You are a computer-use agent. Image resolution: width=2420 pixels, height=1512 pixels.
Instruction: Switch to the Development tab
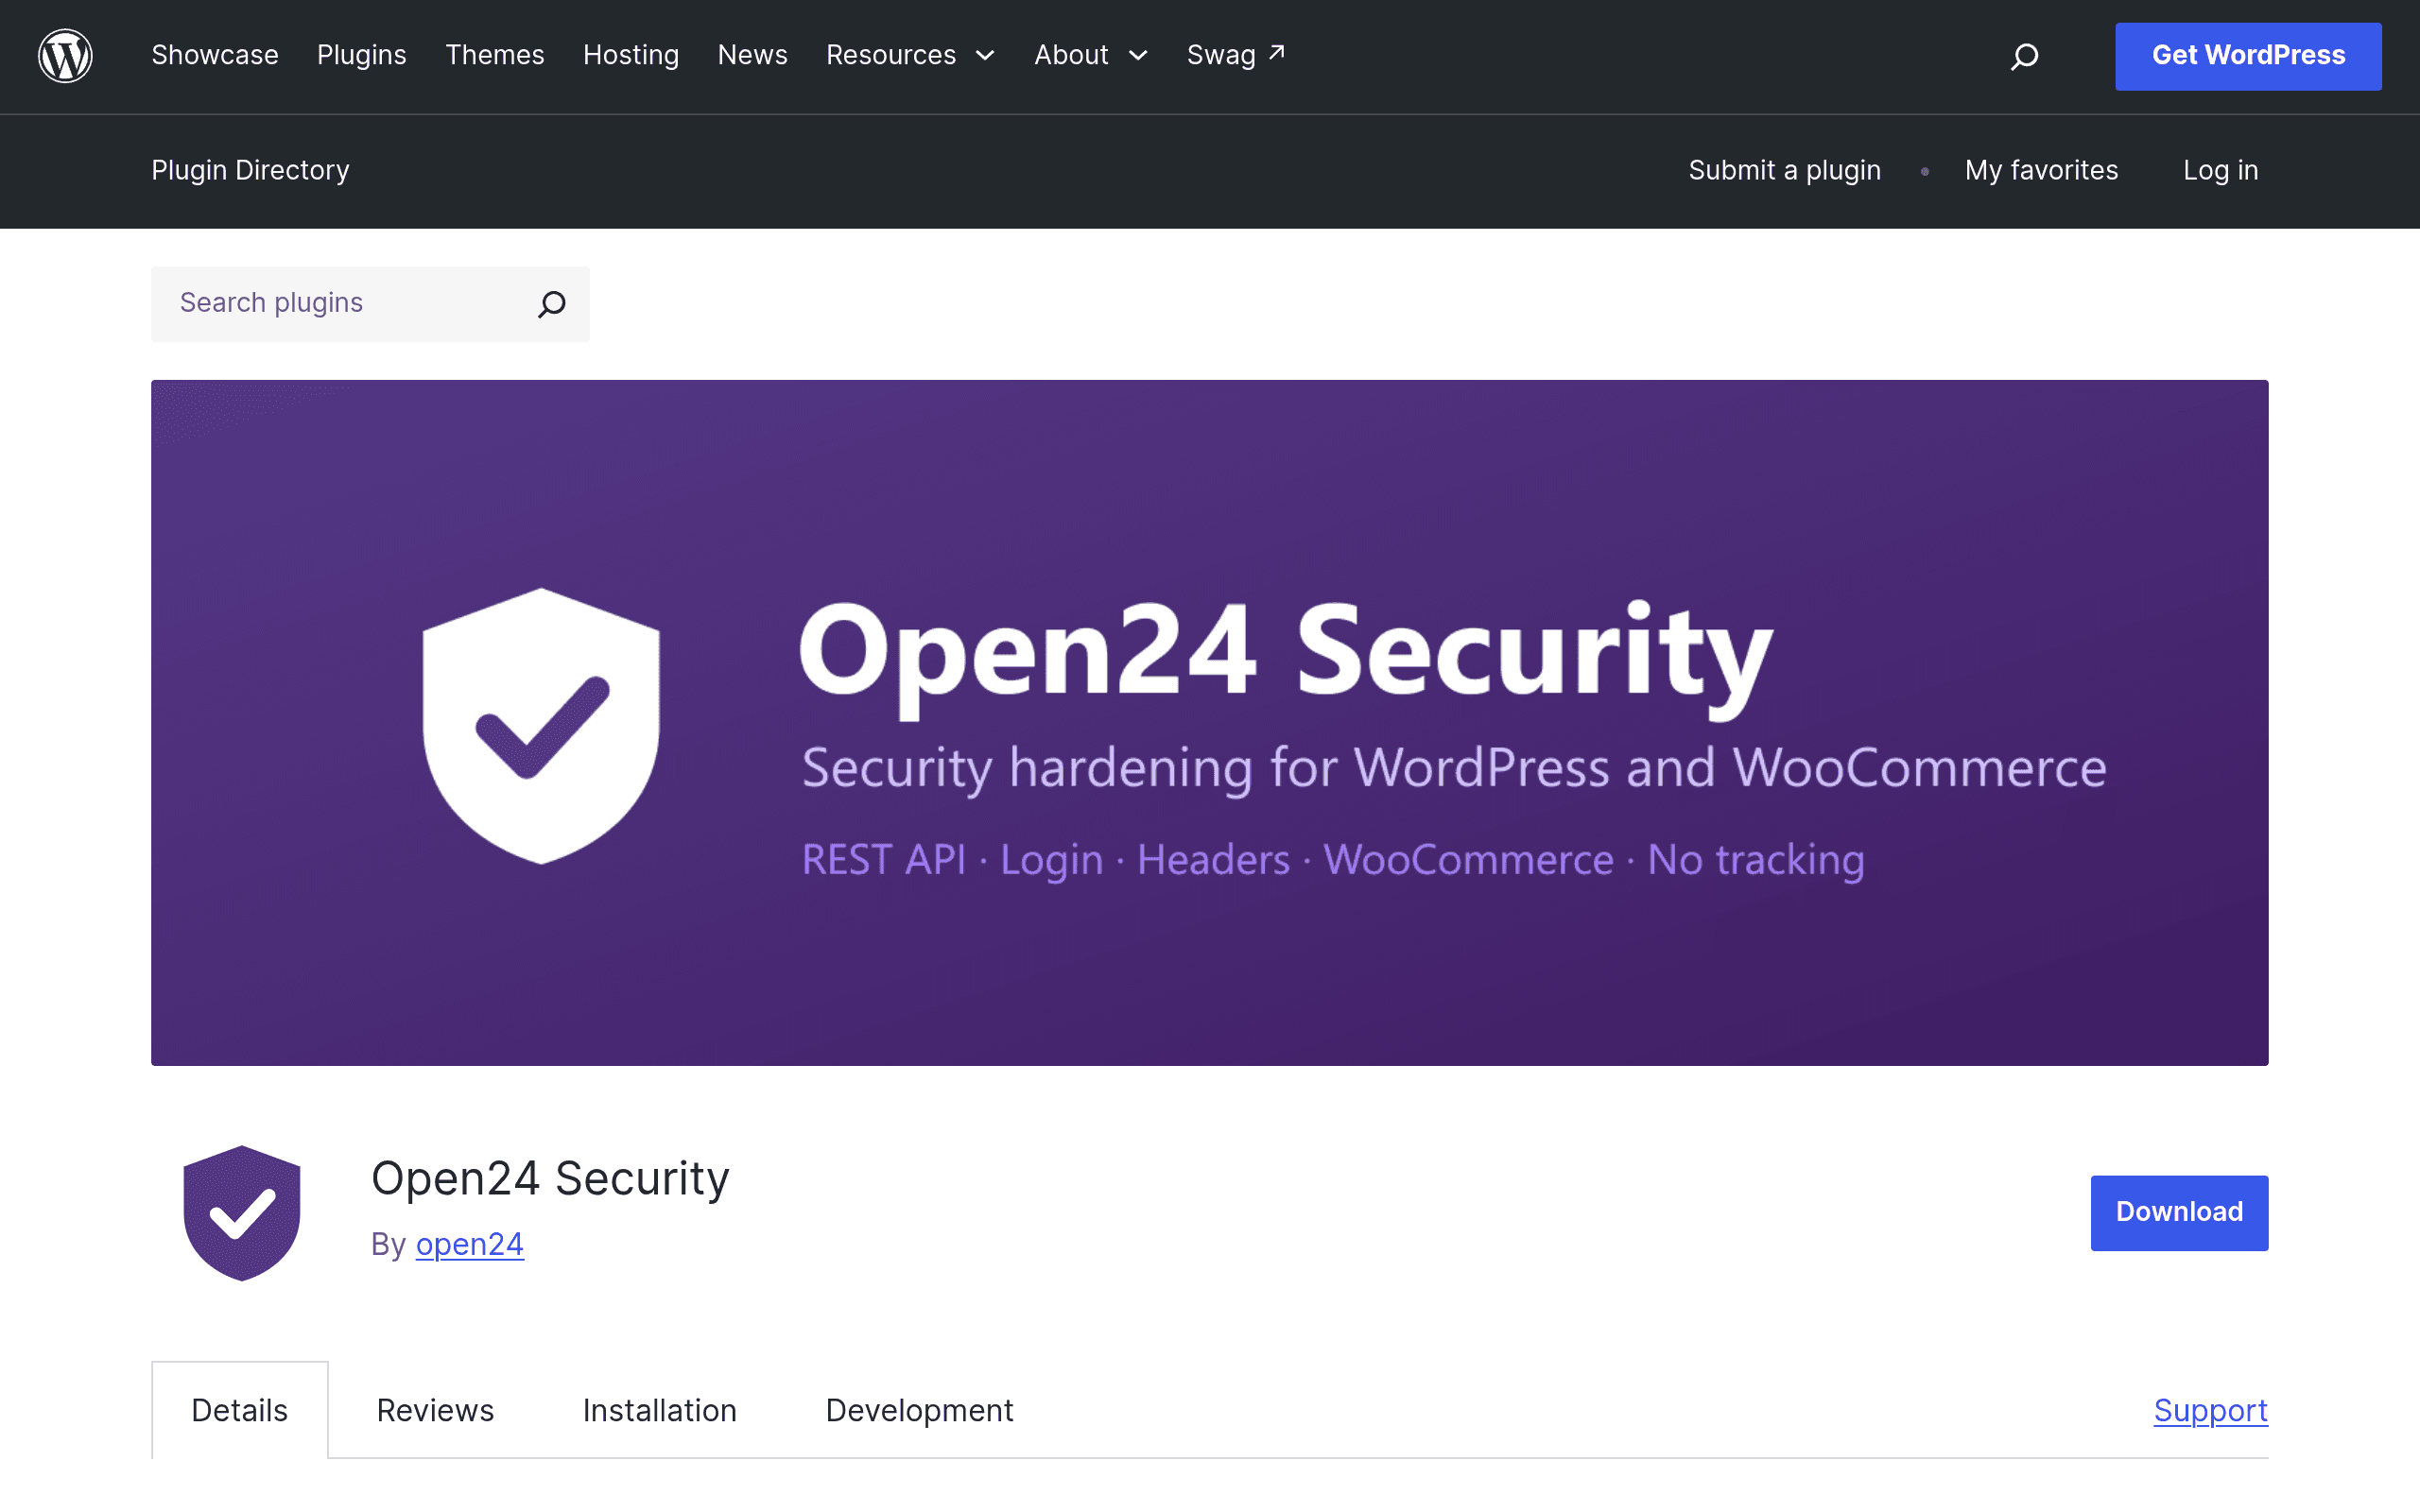(x=919, y=1410)
